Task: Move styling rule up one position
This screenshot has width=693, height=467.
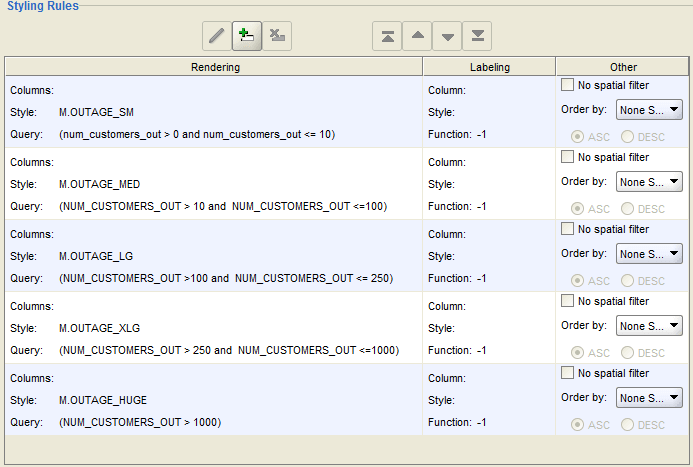Action: [418, 36]
